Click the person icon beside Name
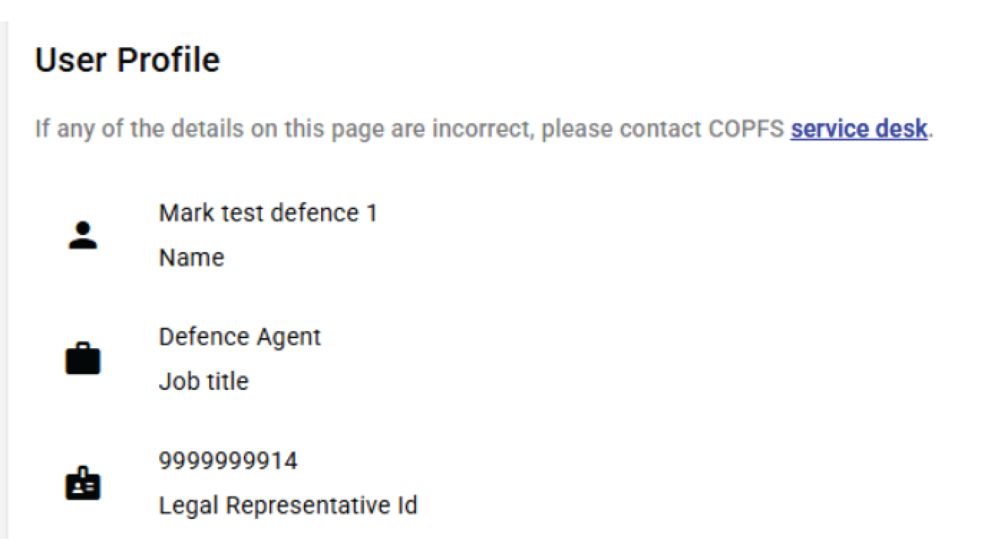This screenshot has width=1000, height=560. coord(82,236)
